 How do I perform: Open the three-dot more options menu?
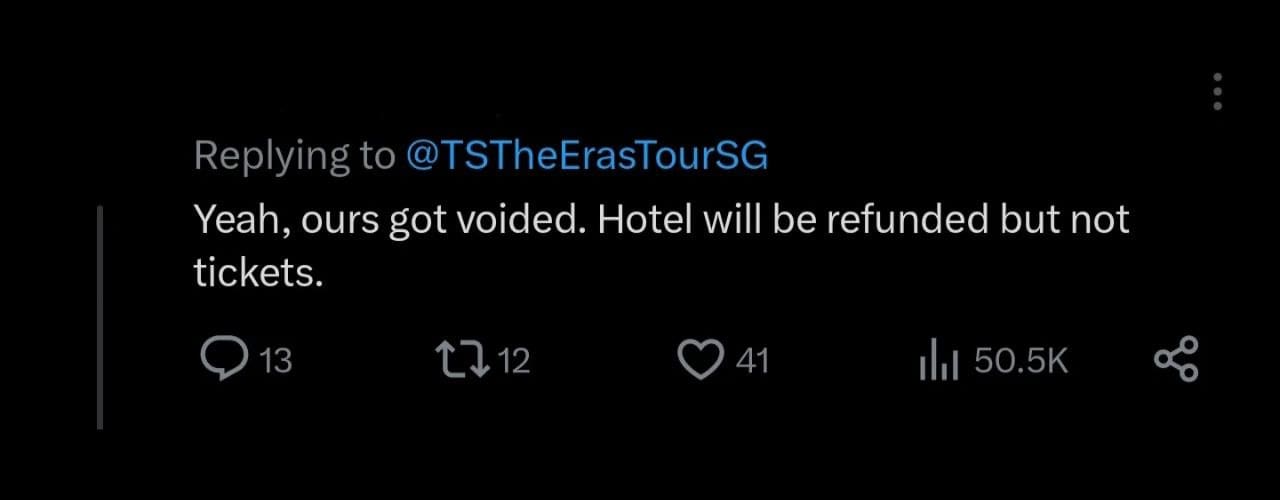tap(1217, 92)
